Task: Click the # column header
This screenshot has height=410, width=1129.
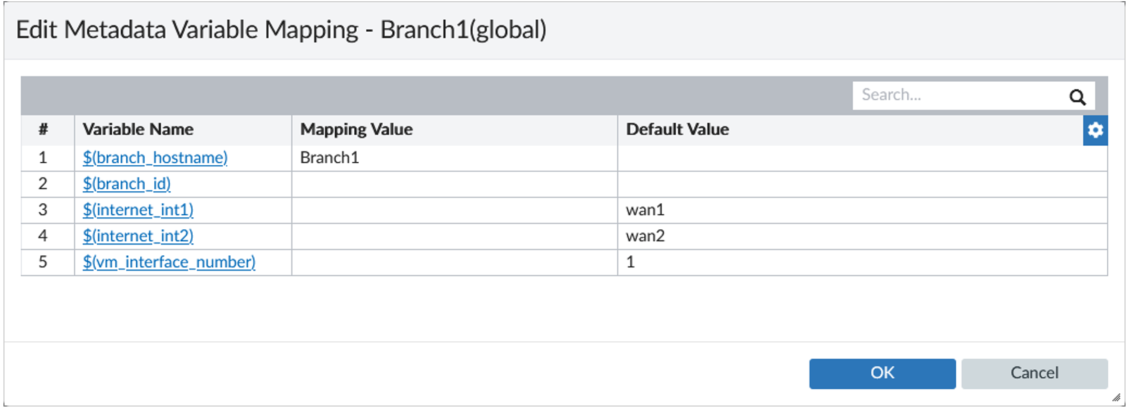Action: coord(44,130)
